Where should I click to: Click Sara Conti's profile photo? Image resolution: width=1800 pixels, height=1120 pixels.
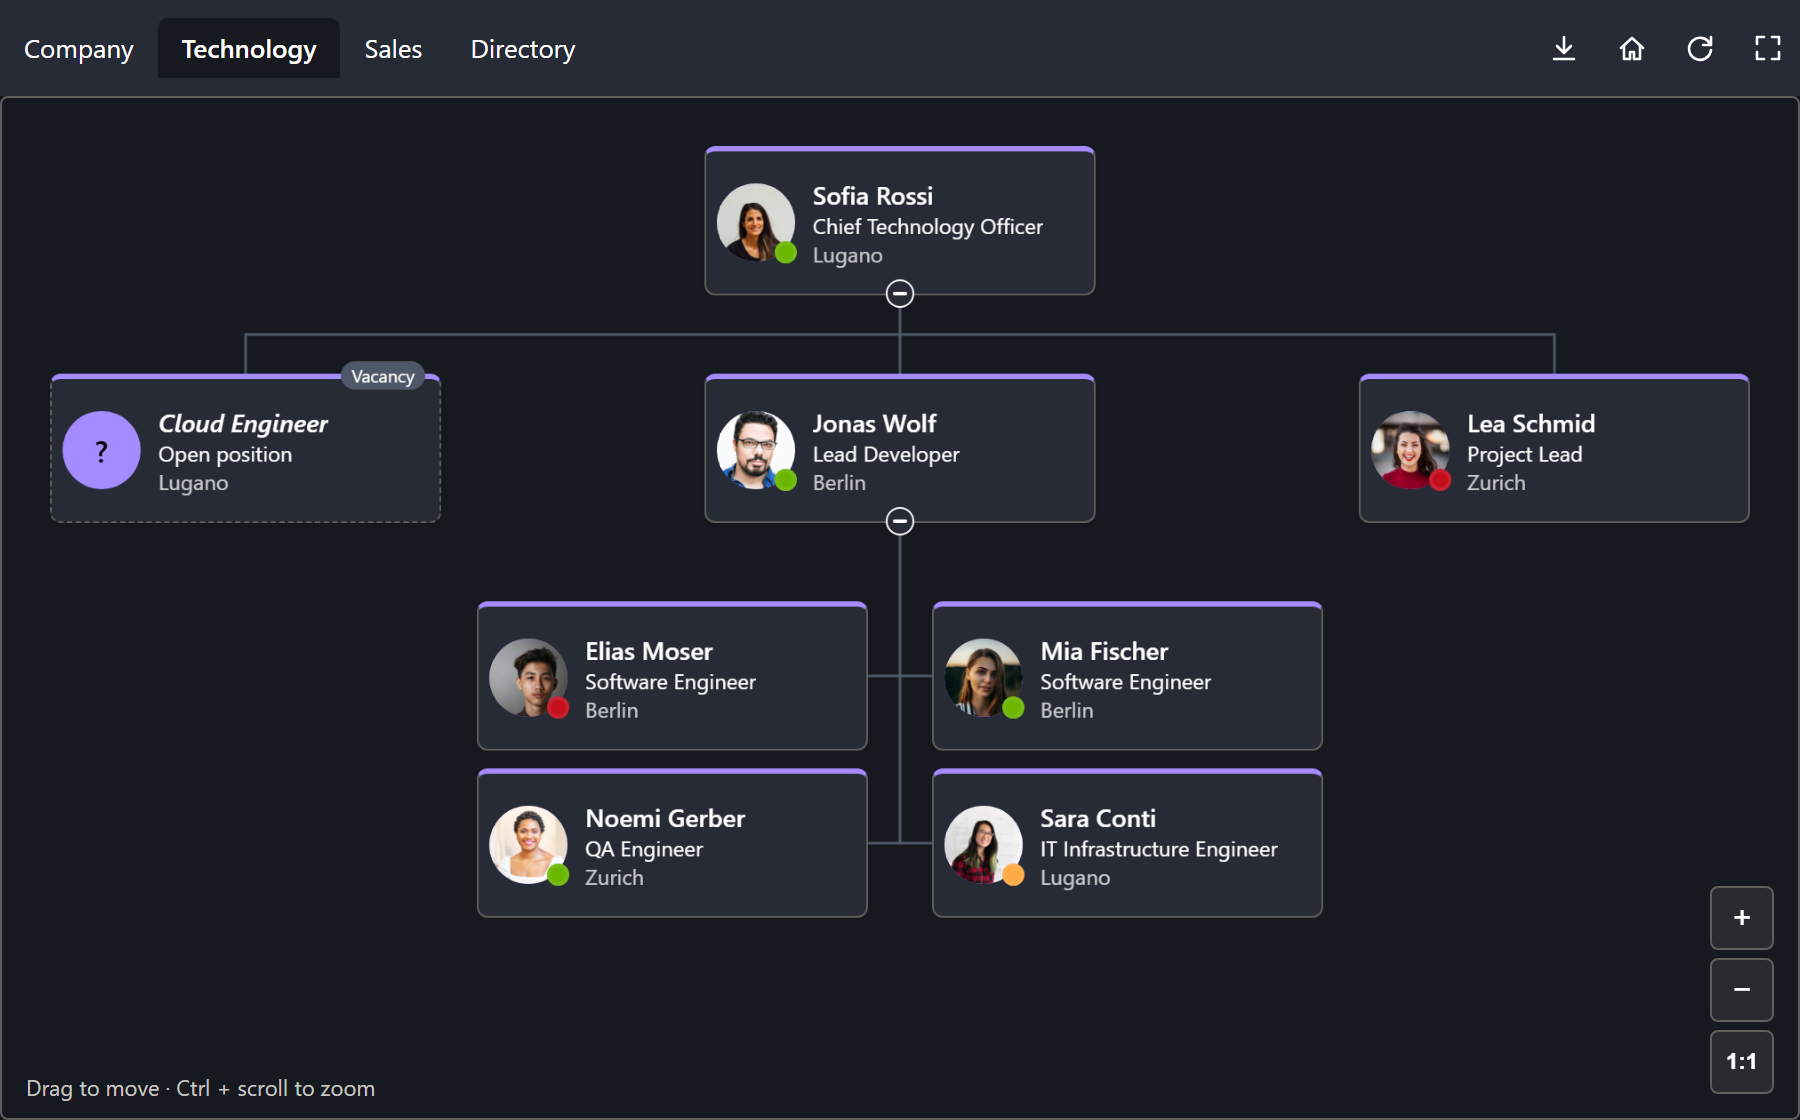click(x=983, y=845)
